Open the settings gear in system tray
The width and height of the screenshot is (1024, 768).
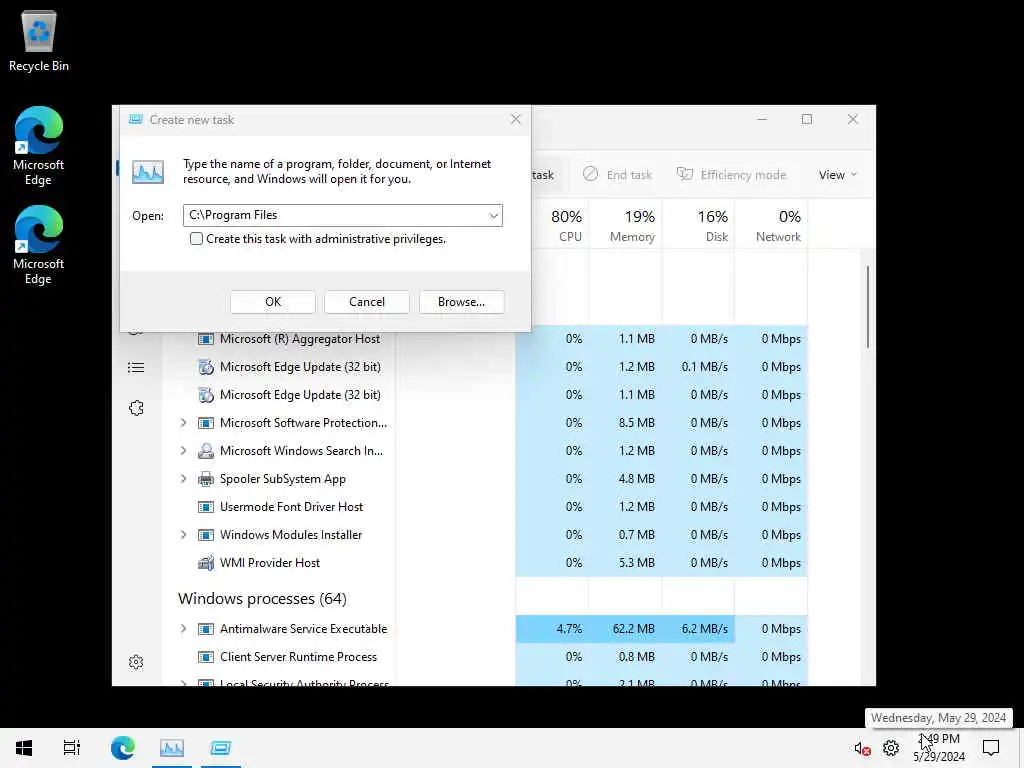coord(891,748)
